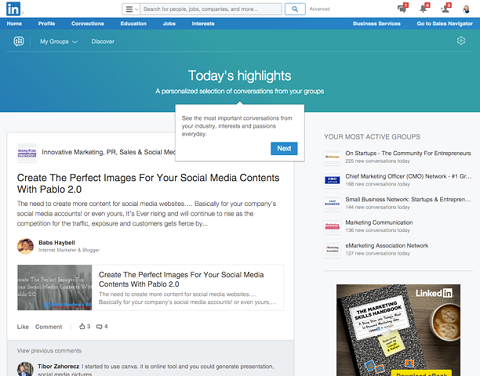Click '225 new conversations today' text

(x=377, y=161)
